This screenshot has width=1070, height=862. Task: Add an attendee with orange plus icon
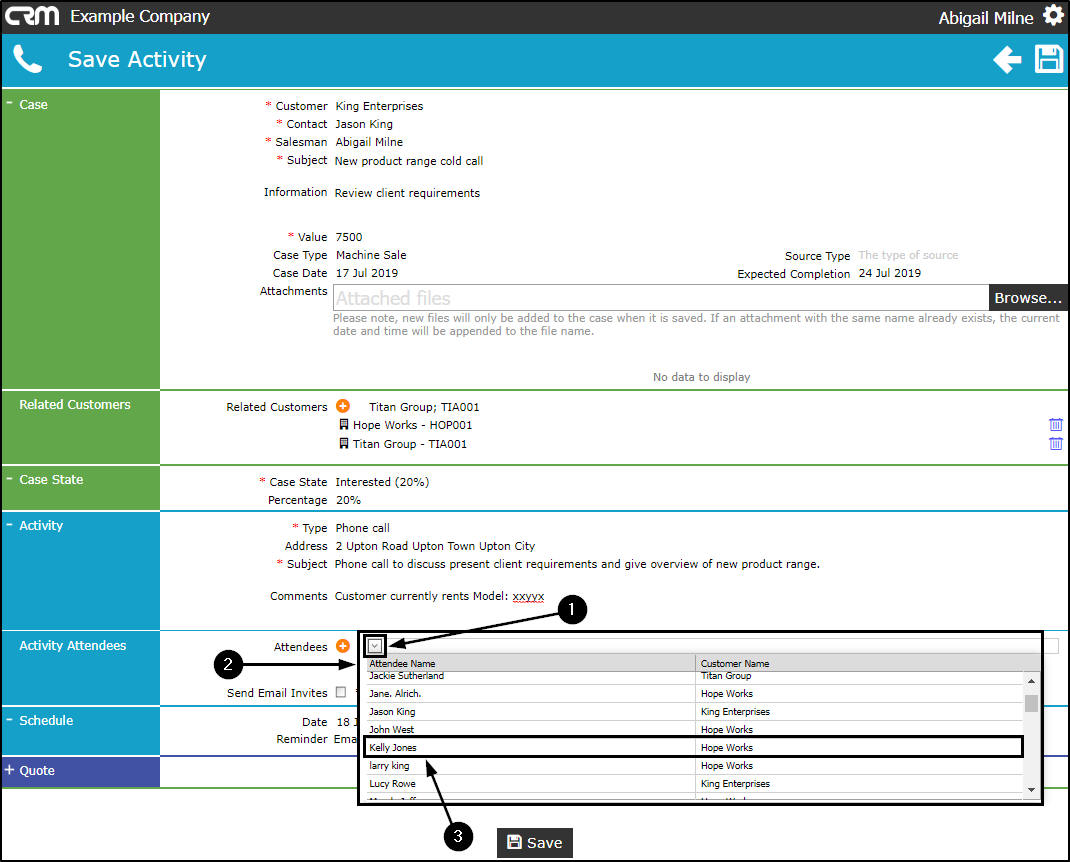343,646
